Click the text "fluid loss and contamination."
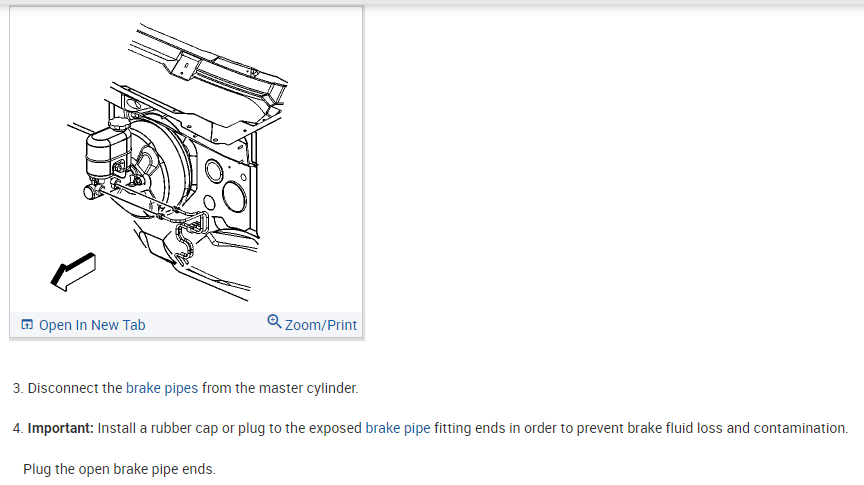 click(x=757, y=428)
